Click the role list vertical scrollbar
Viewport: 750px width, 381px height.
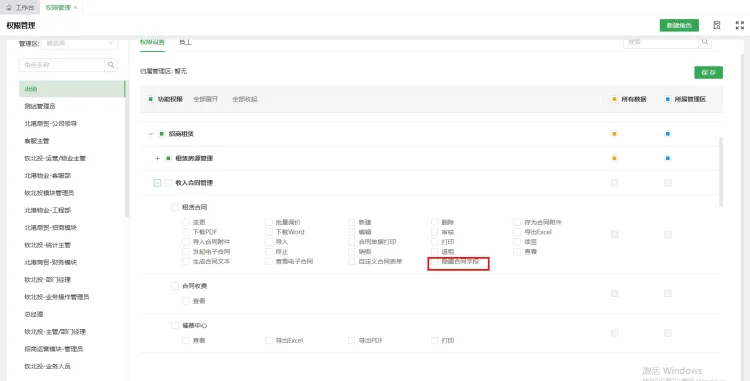[127, 148]
